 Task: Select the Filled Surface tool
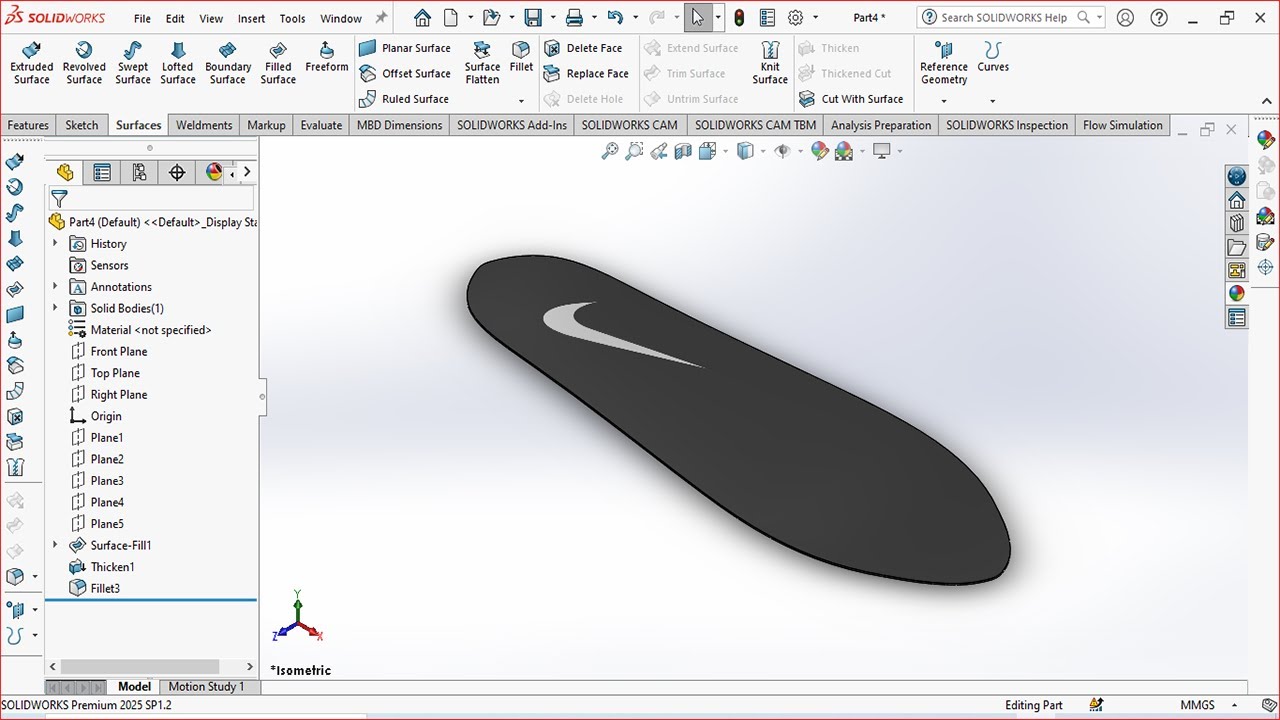pyautogui.click(x=278, y=63)
